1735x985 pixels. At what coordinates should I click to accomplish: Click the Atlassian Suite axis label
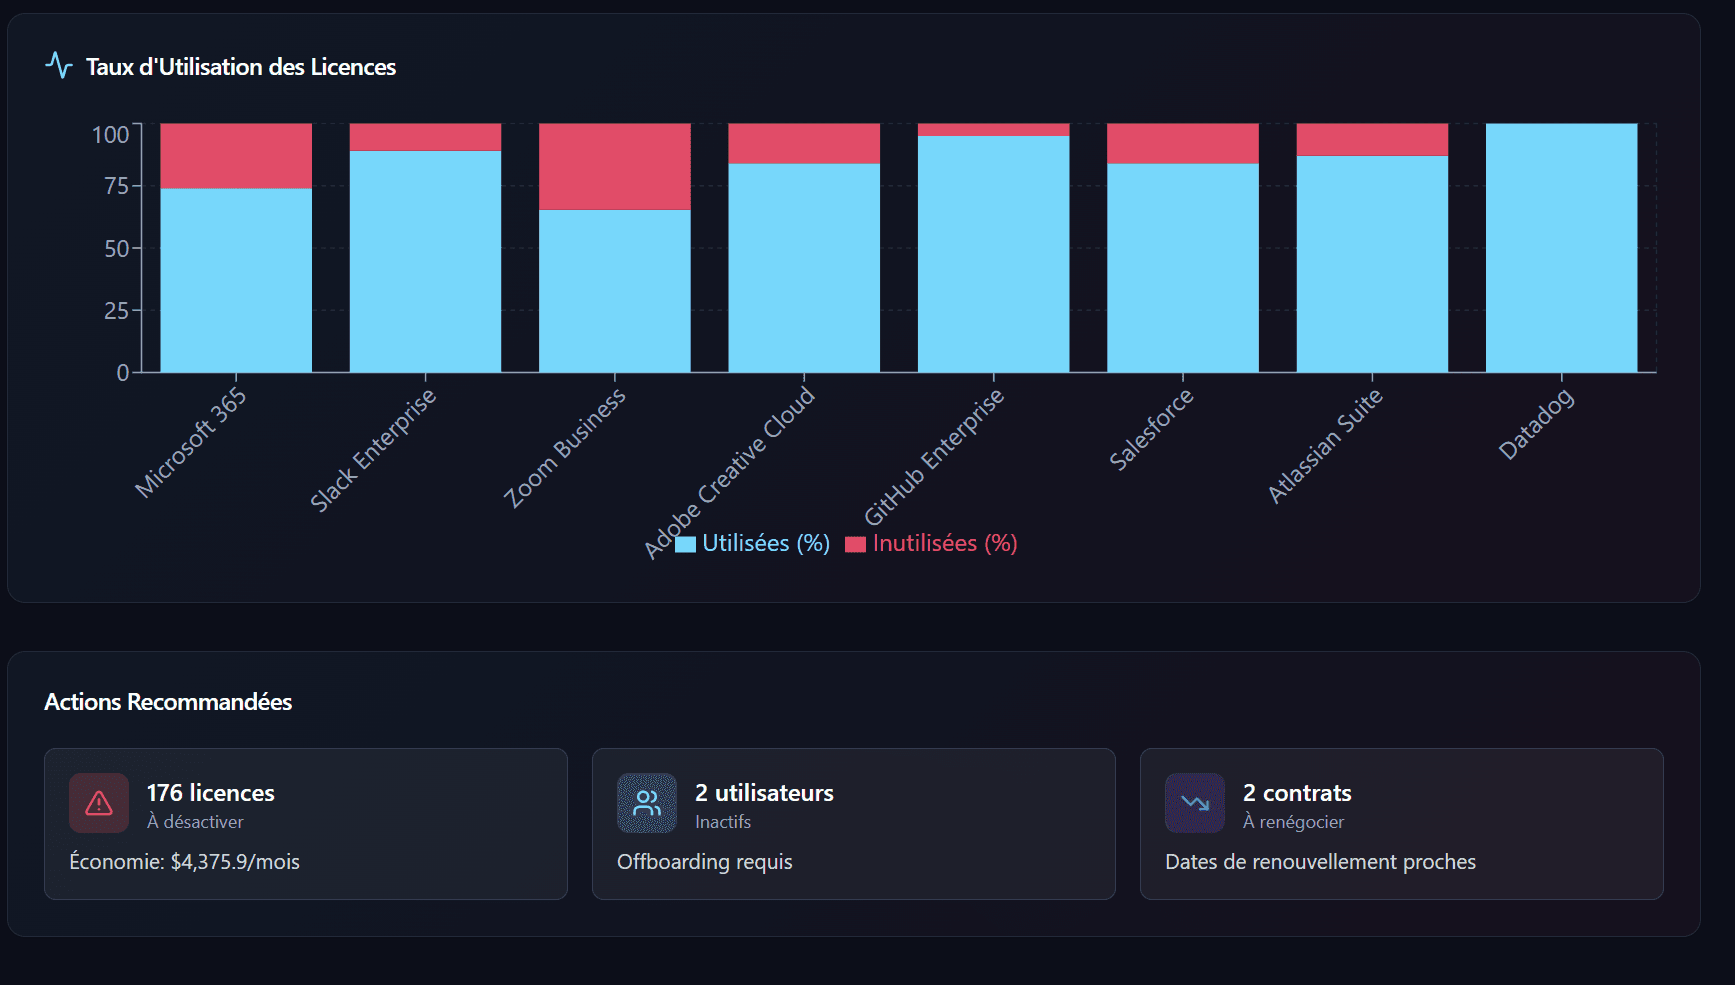(x=1325, y=445)
